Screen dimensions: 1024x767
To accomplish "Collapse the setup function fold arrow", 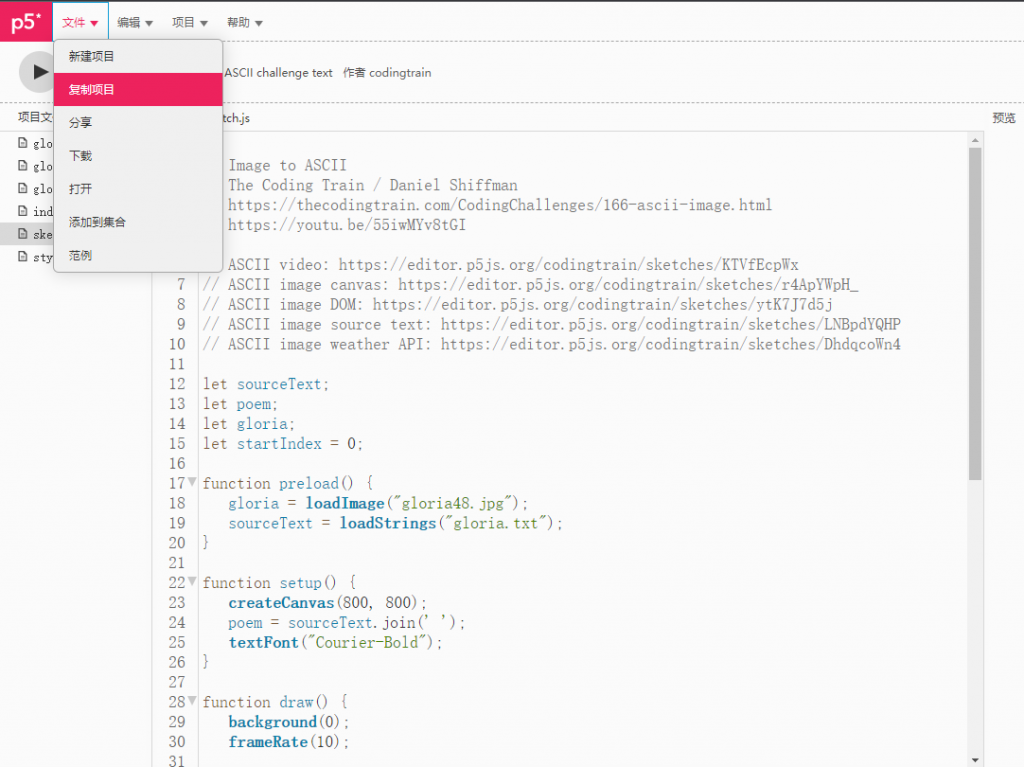I will coord(192,582).
